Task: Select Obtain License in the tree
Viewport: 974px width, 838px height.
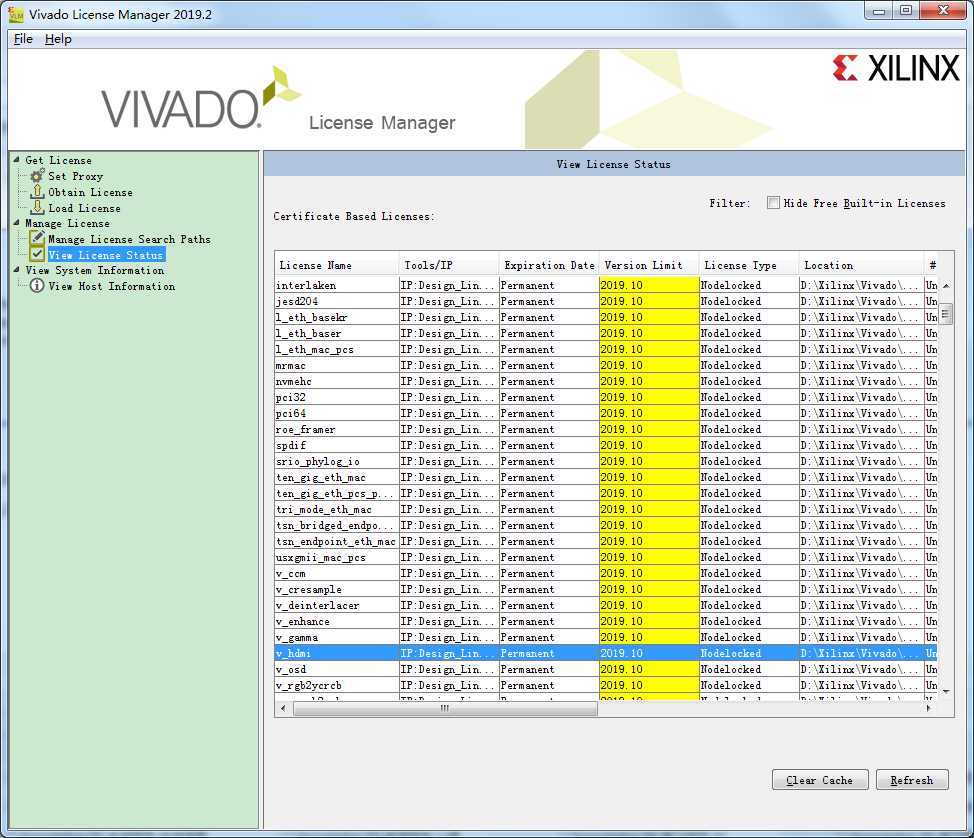Action: (90, 193)
